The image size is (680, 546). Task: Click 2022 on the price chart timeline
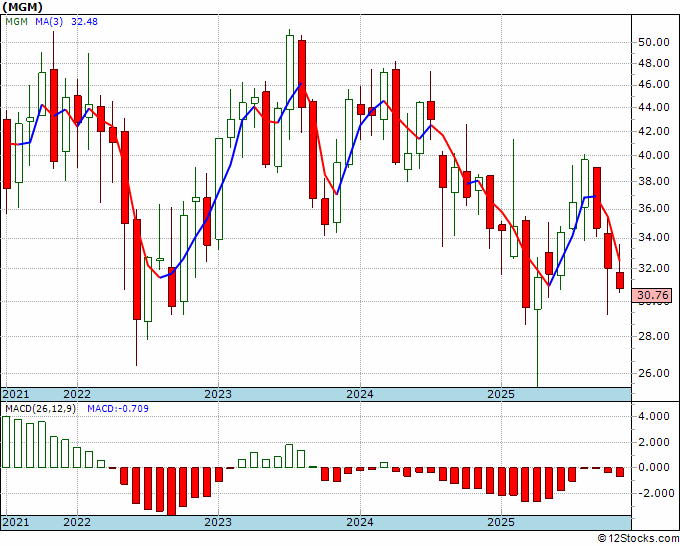pyautogui.click(x=77, y=394)
